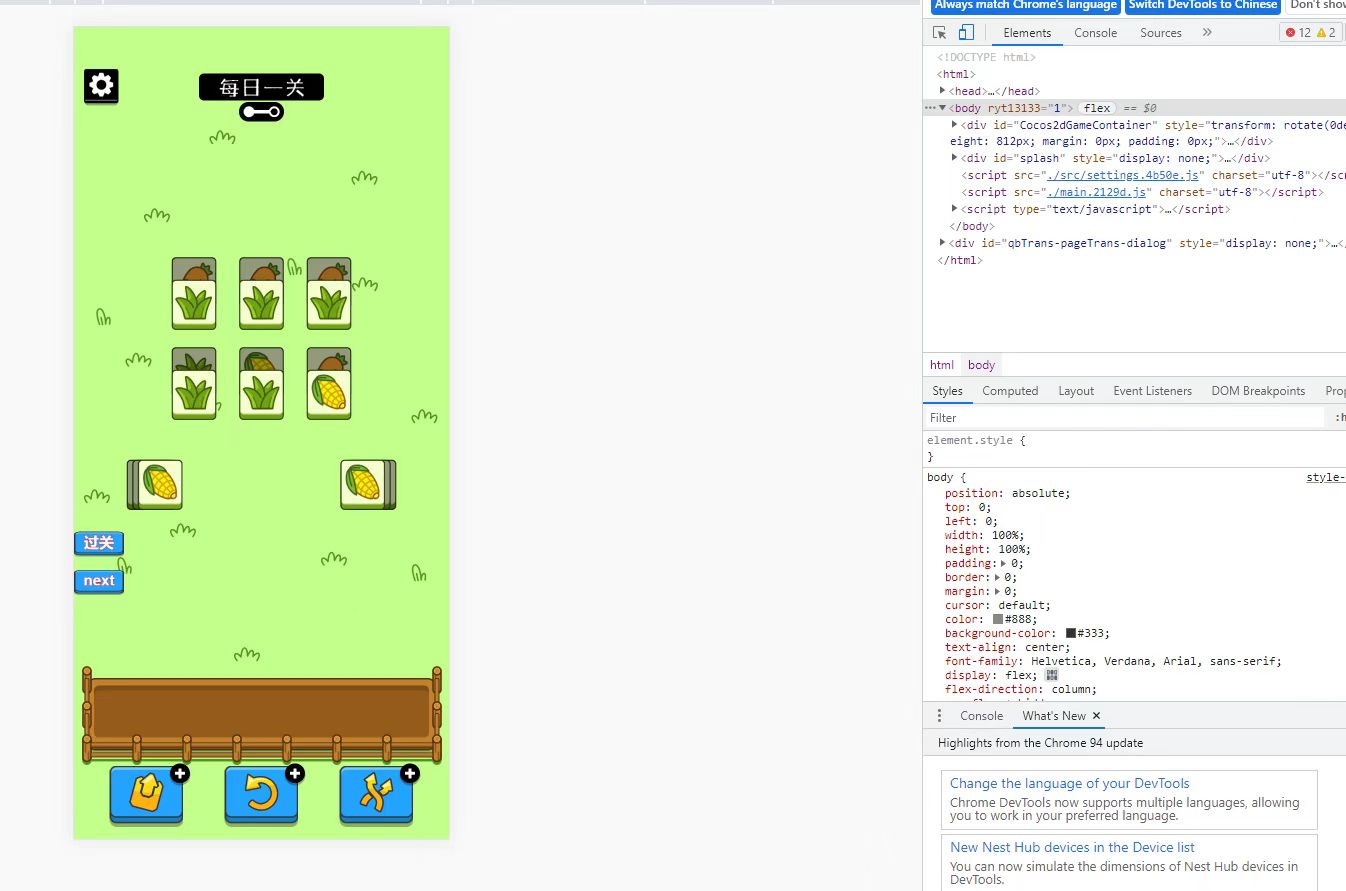
Task: Click the errors and warnings counter
Action: tap(1311, 33)
